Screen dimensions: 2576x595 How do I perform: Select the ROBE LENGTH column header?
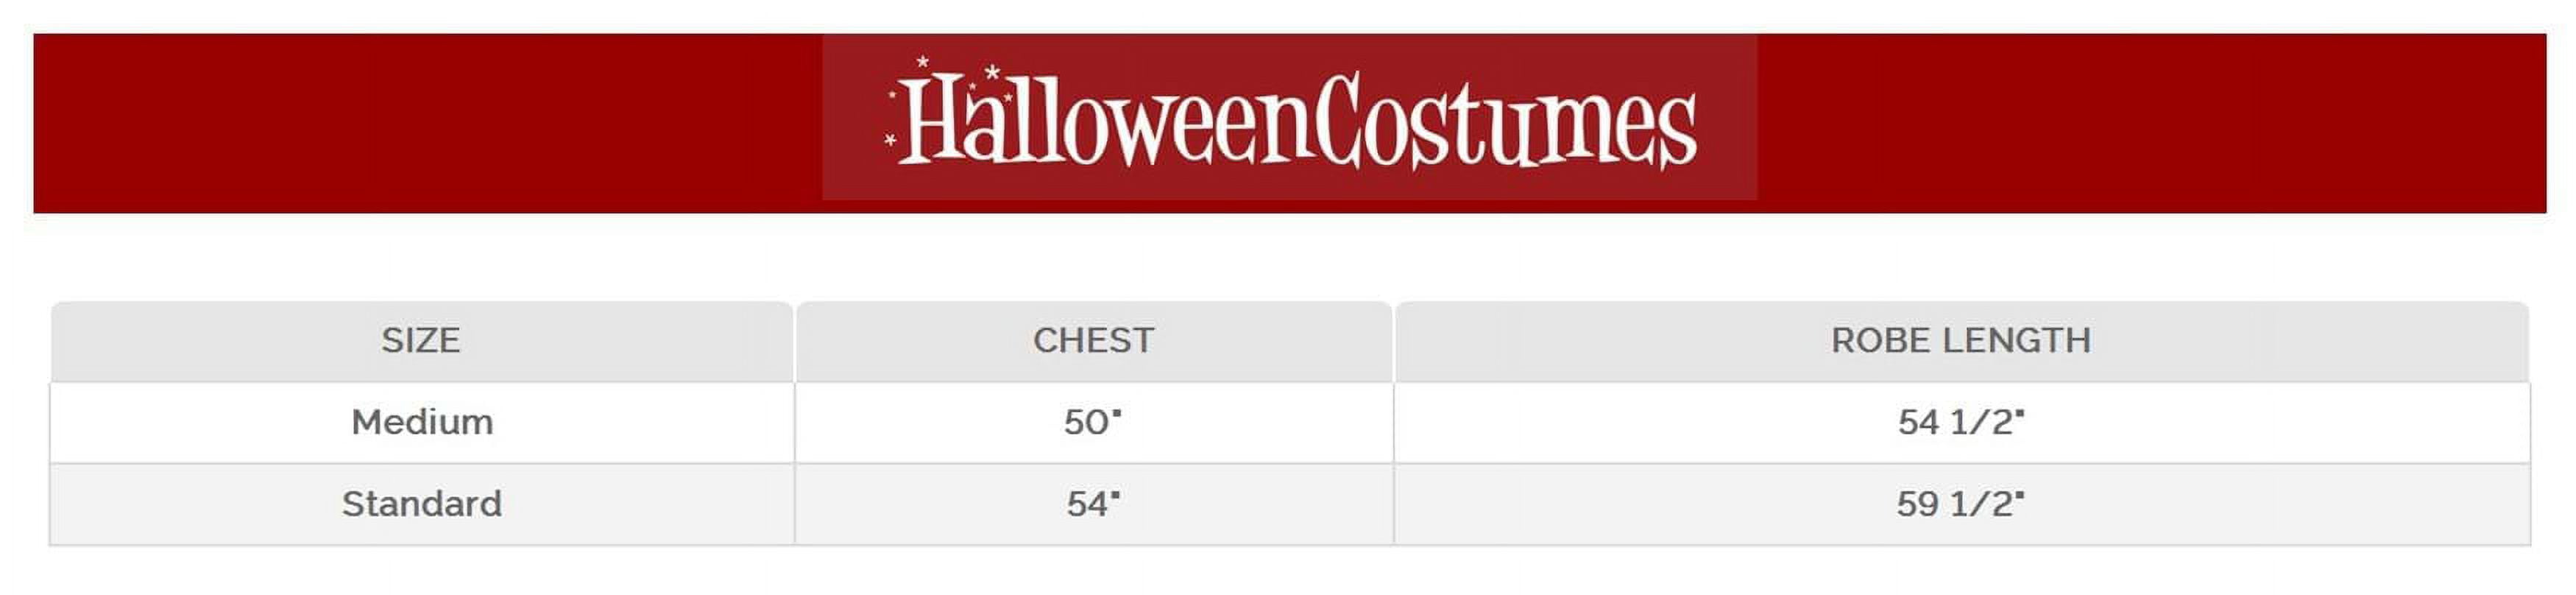click(1960, 341)
